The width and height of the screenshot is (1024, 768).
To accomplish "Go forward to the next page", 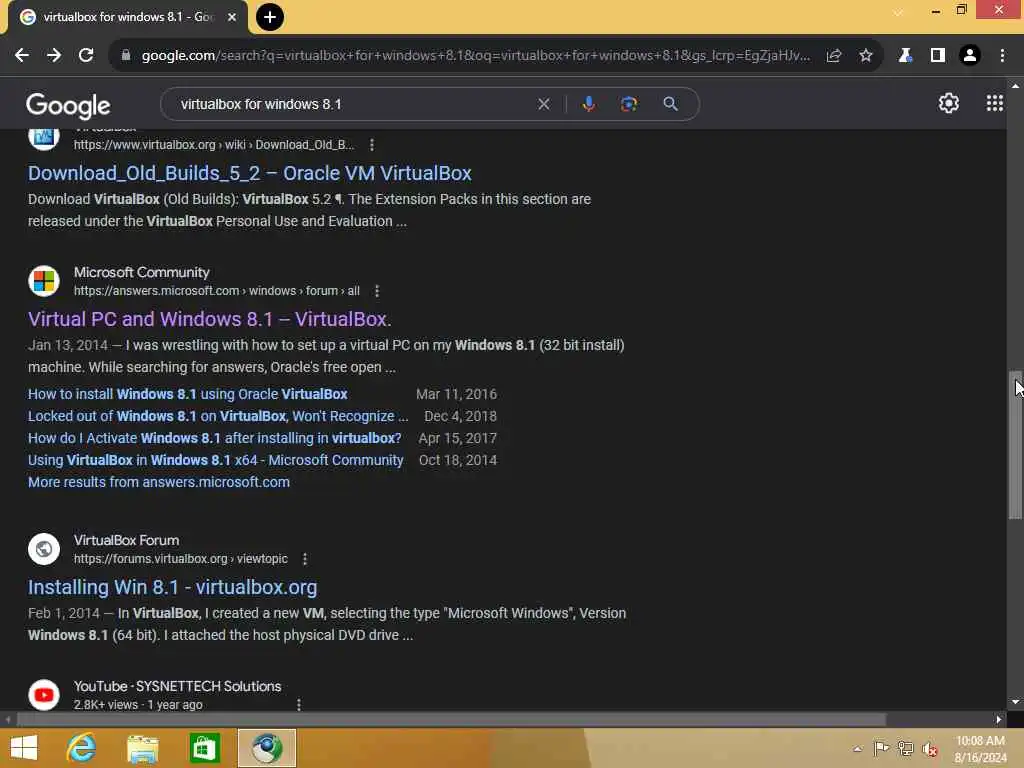I will [x=54, y=56].
